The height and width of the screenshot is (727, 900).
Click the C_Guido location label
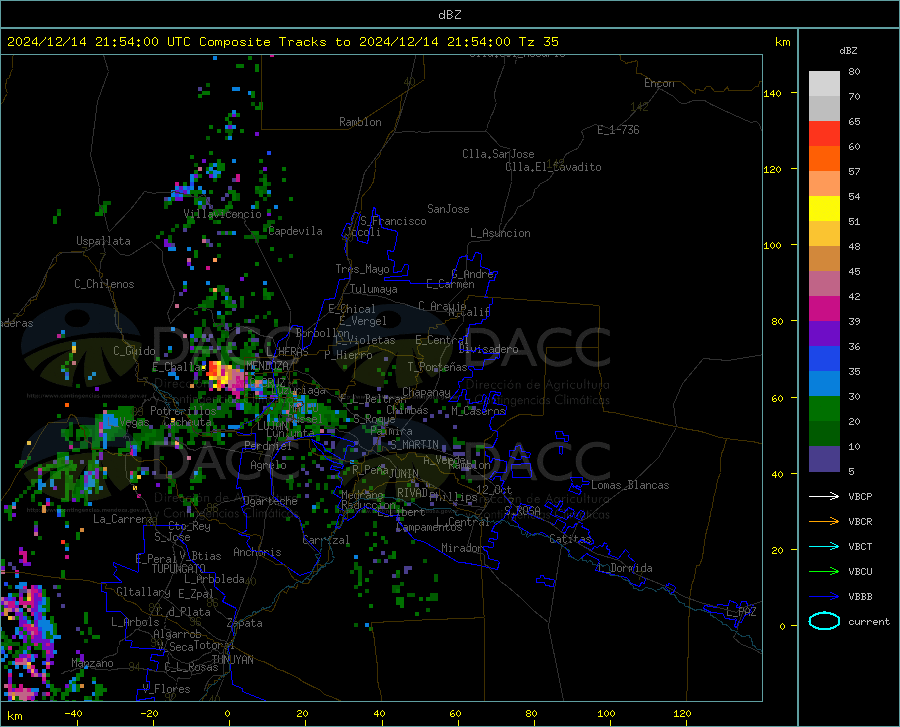[134, 351]
